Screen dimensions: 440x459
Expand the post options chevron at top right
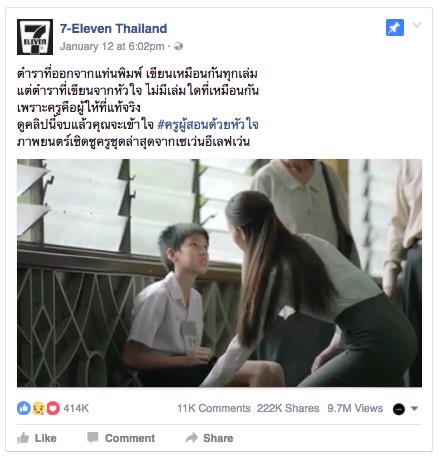pos(417,25)
